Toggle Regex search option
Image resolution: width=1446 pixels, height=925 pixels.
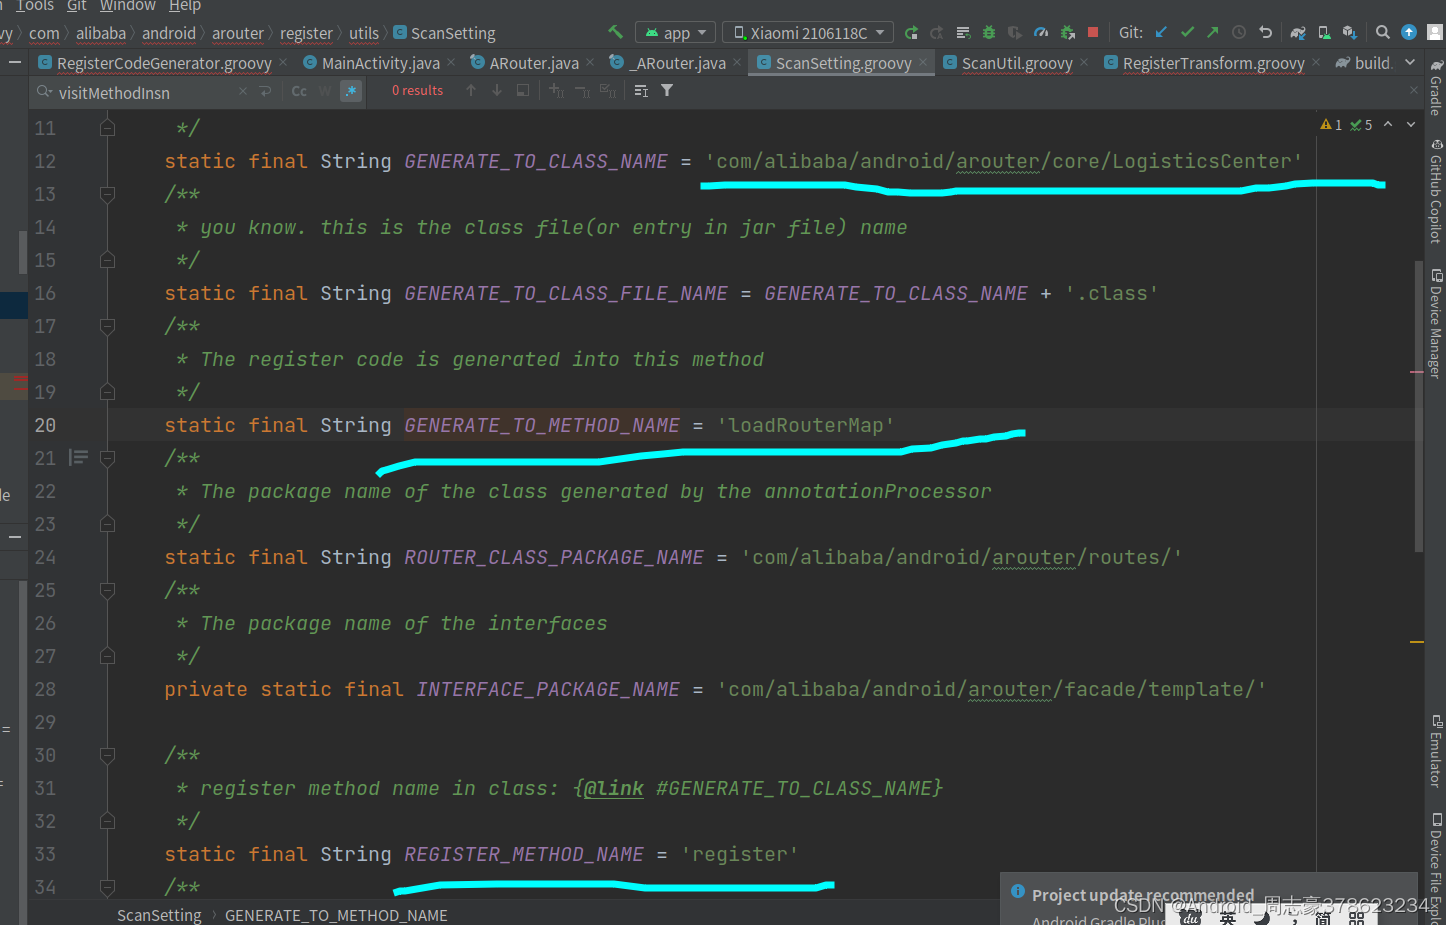click(x=351, y=91)
